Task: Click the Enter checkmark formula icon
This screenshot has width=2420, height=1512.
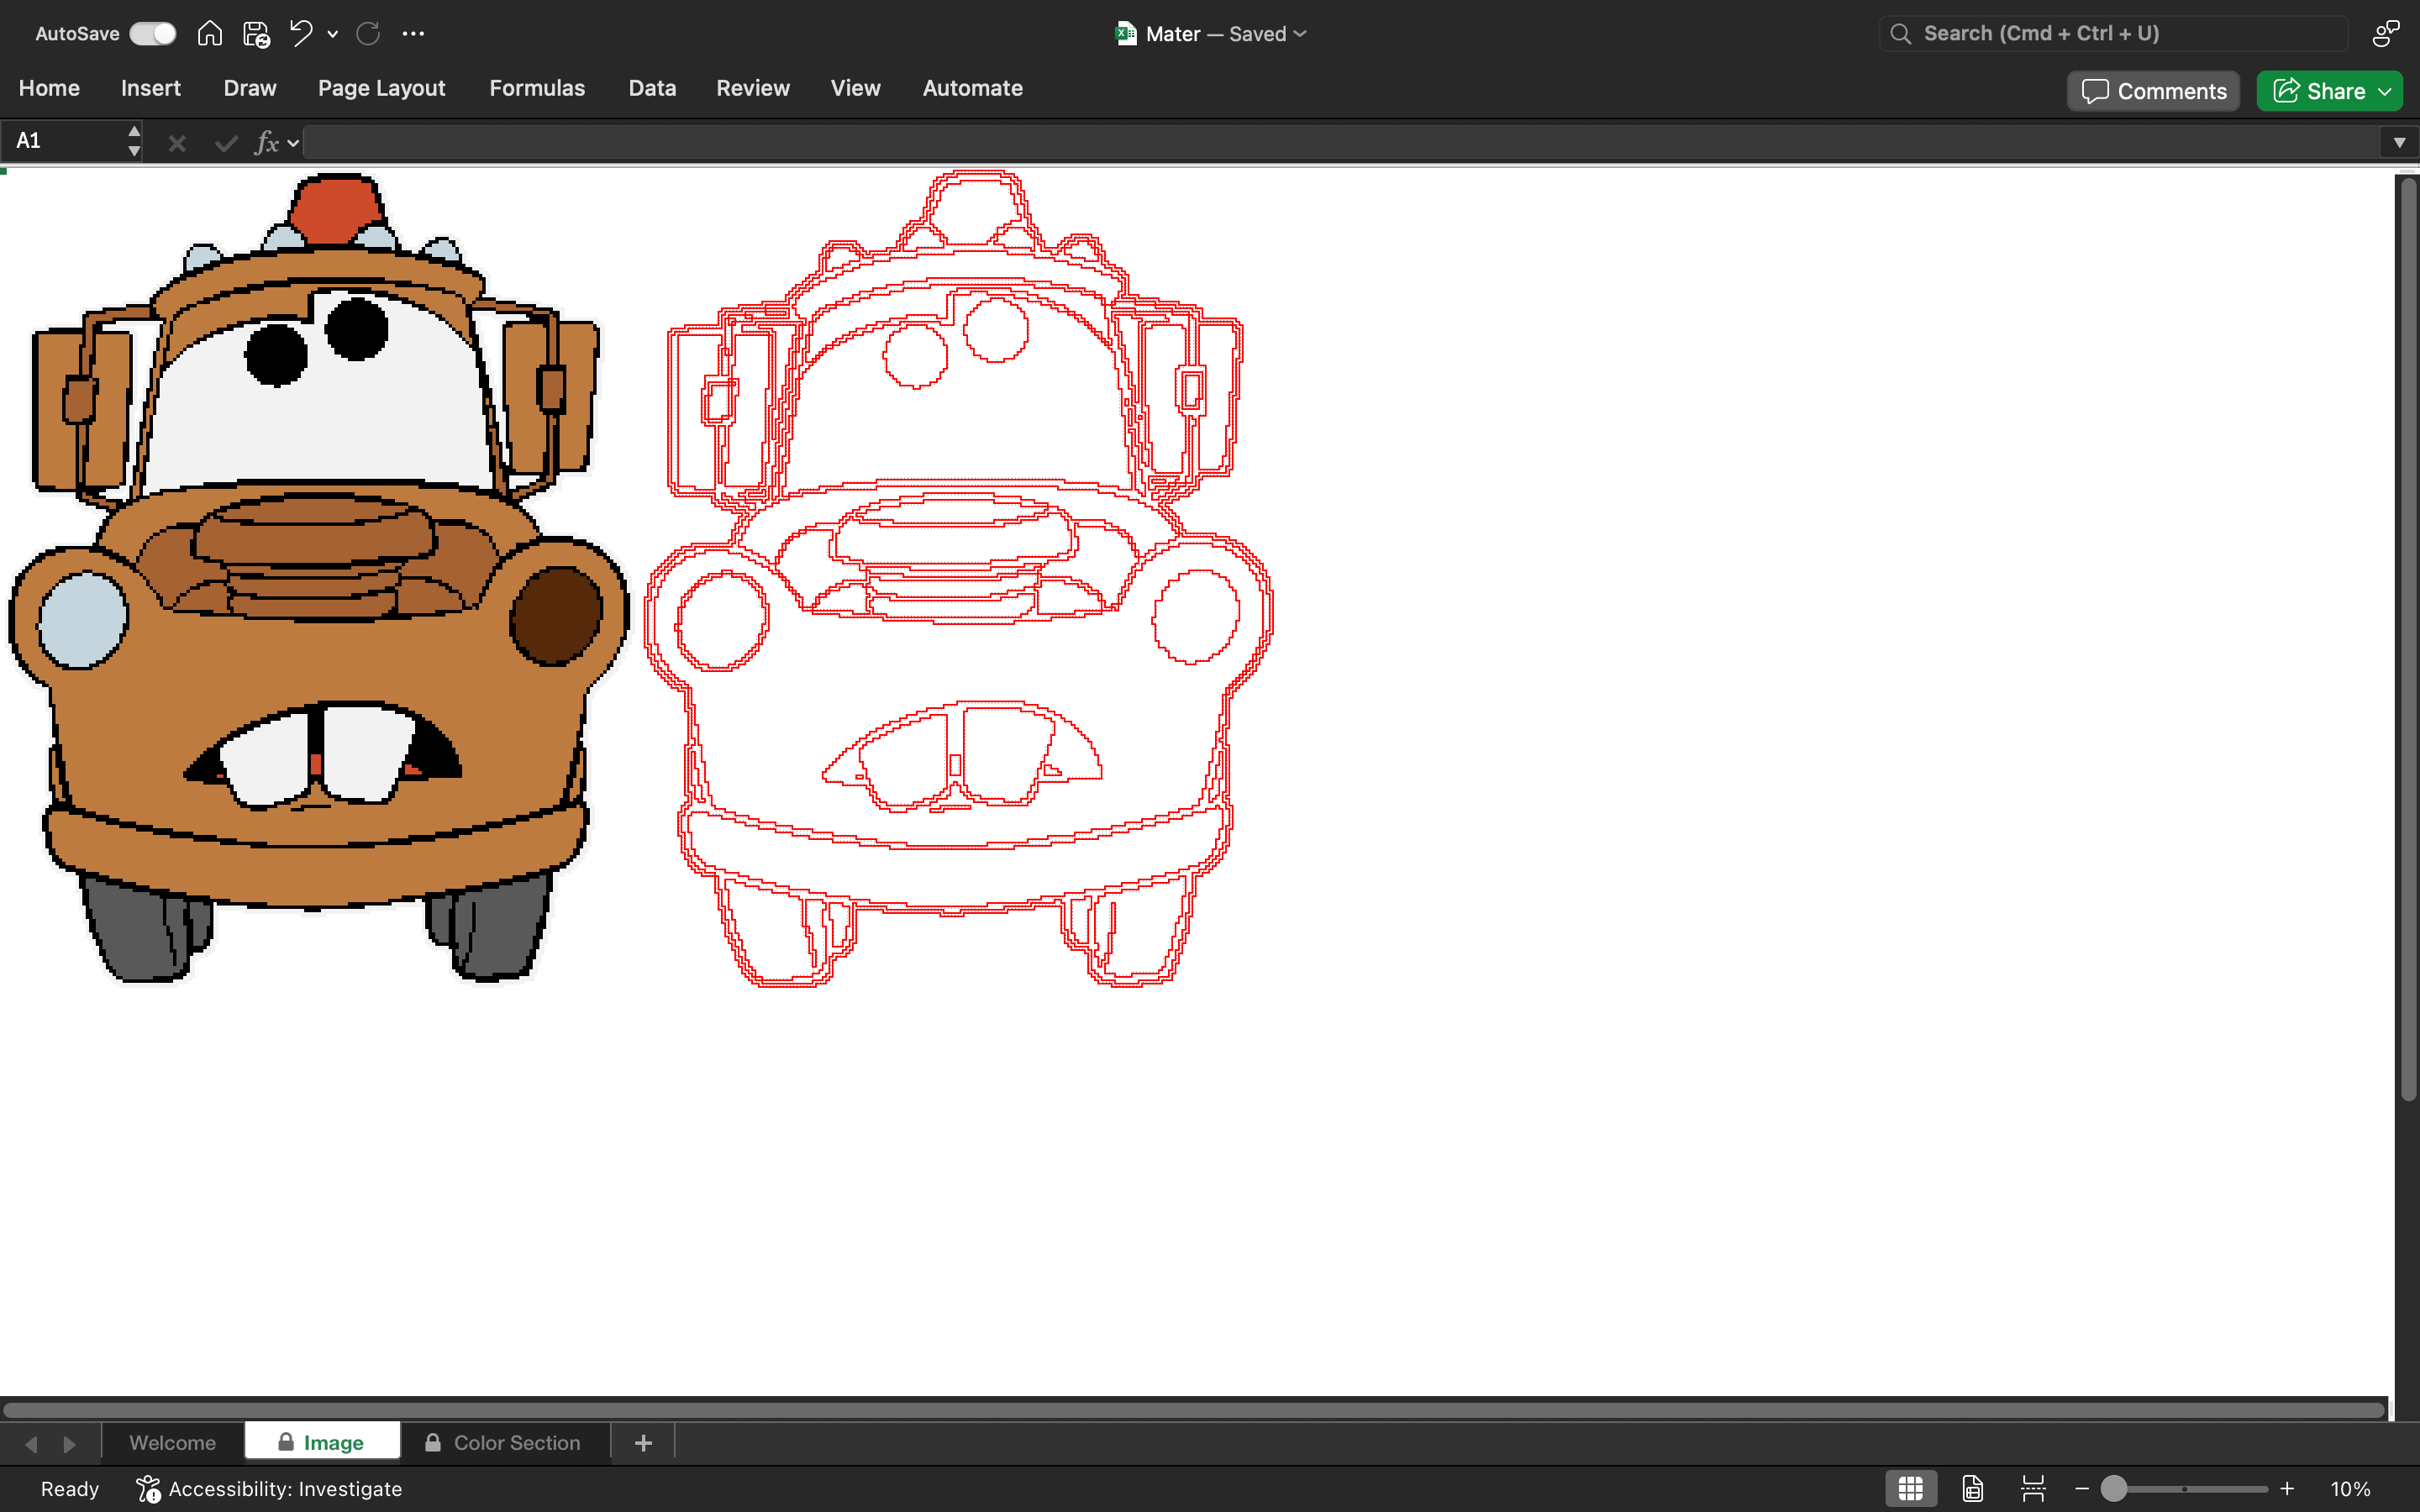Action: 226,143
